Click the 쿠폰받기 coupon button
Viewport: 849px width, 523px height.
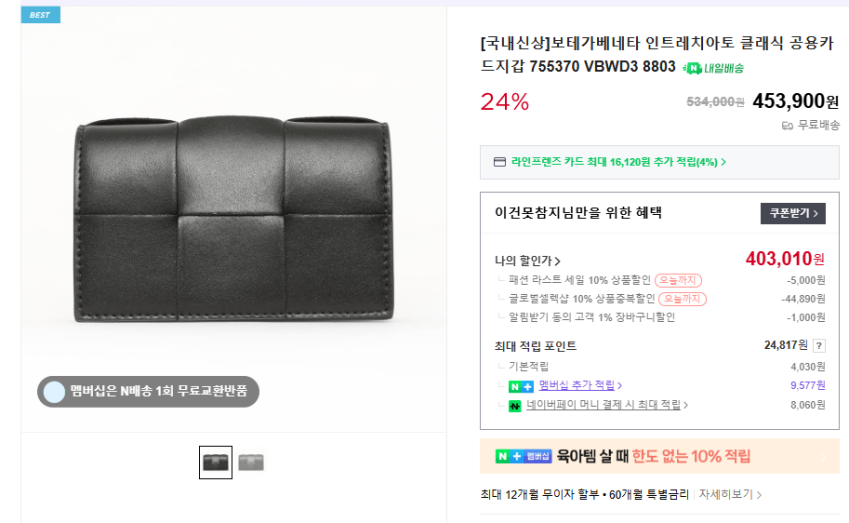(792, 213)
